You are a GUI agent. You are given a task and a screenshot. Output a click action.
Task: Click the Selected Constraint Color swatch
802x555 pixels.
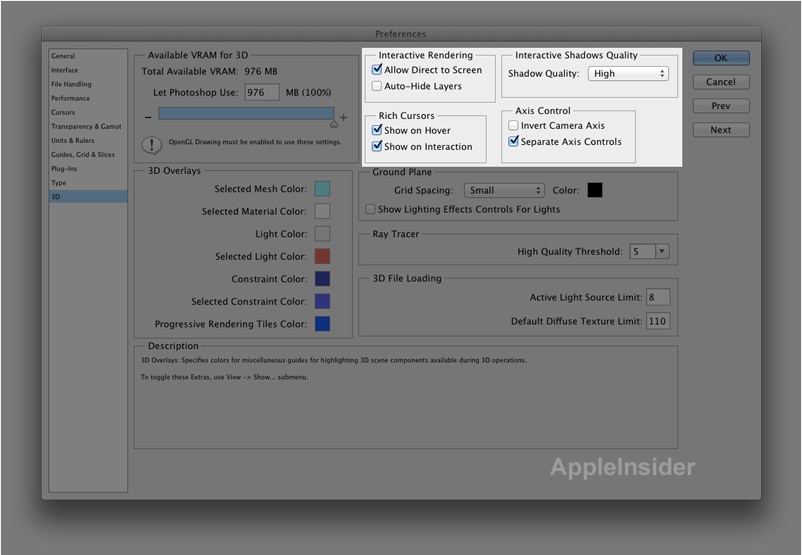pyautogui.click(x=322, y=301)
